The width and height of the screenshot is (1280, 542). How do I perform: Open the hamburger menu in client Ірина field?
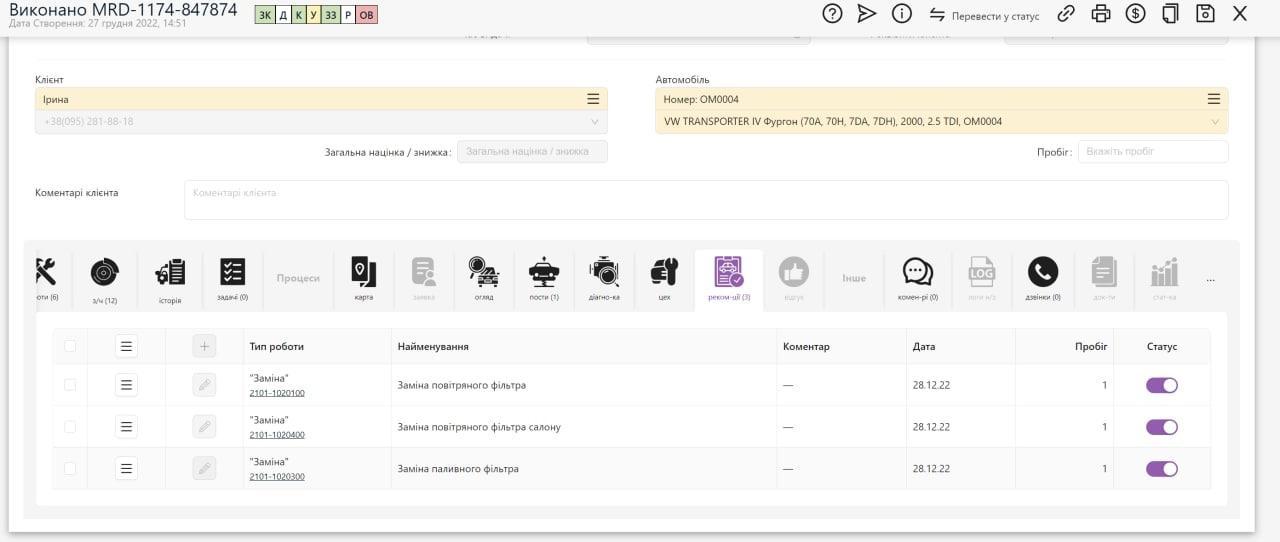593,99
